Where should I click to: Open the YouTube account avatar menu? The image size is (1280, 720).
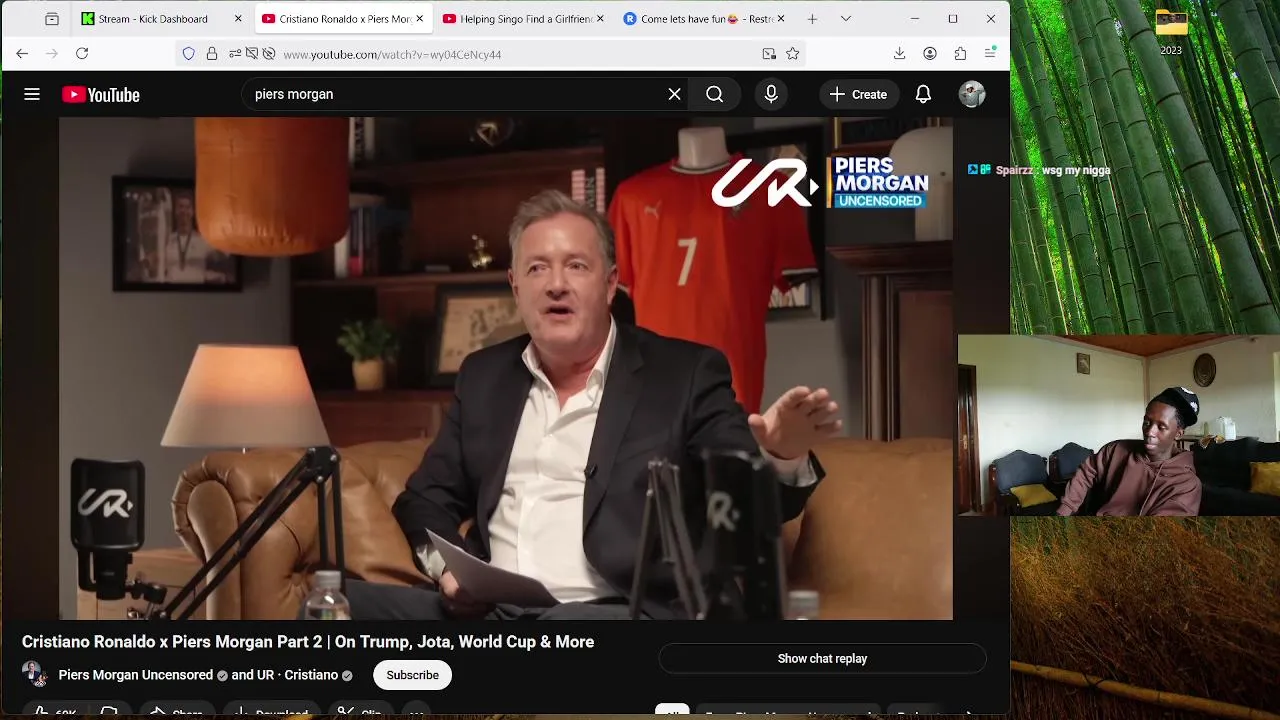coord(972,94)
